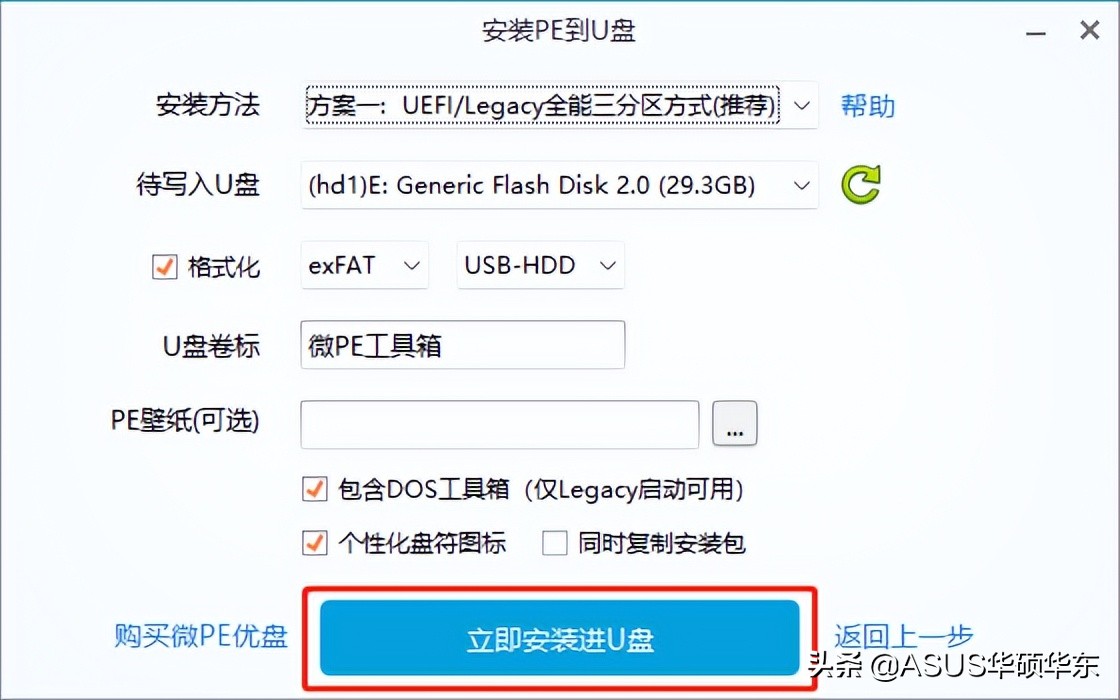
Task: Close the 安装PE到U盘 dialog
Action: click(x=1089, y=30)
